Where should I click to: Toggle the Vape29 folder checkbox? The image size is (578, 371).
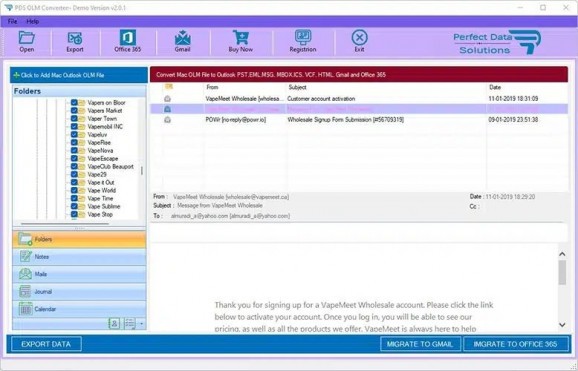coord(74,174)
